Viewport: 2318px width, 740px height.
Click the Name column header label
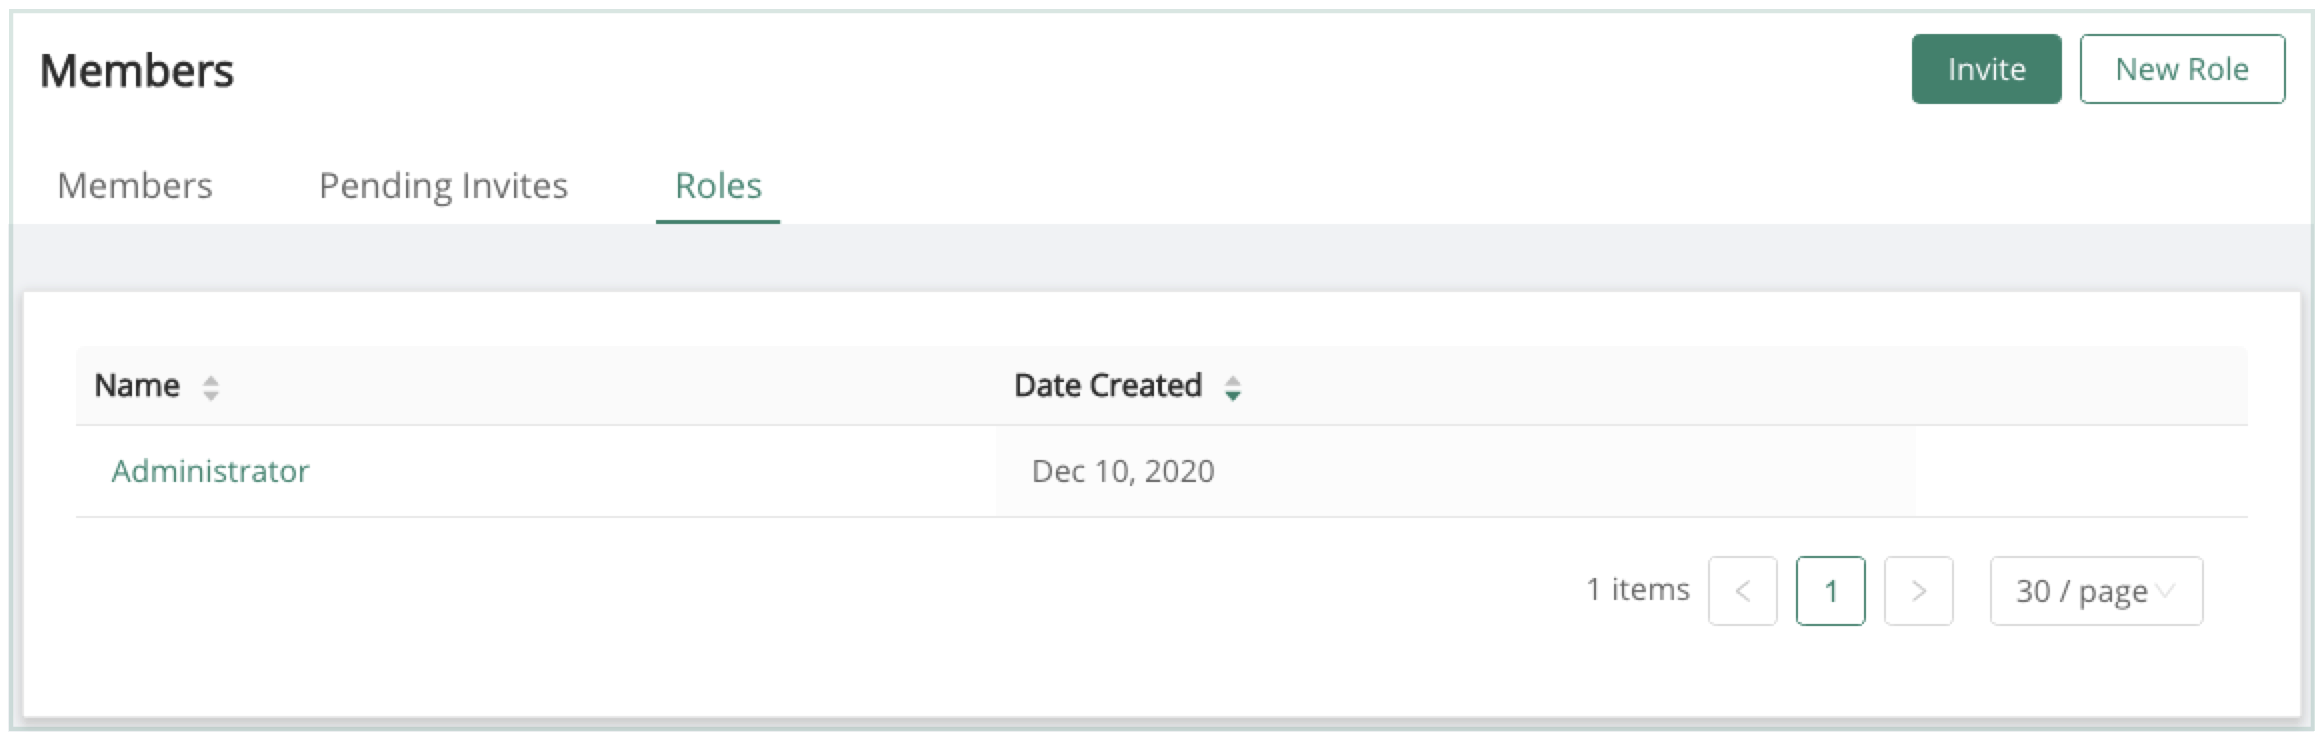pos(137,386)
